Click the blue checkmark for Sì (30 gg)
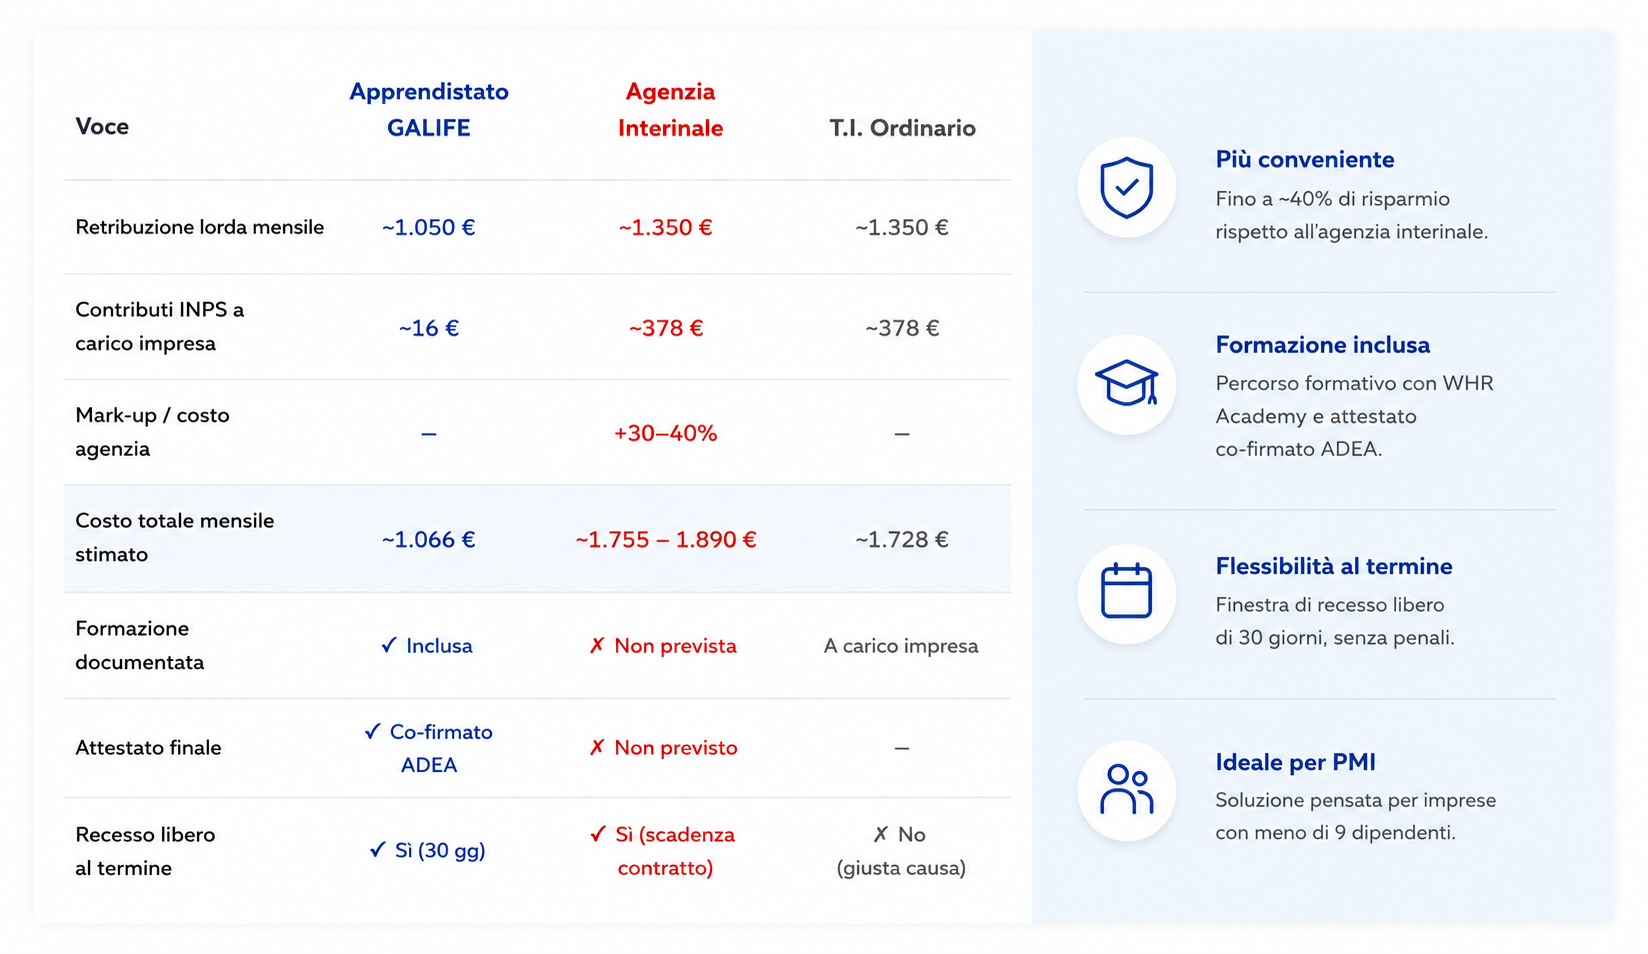 tap(377, 850)
